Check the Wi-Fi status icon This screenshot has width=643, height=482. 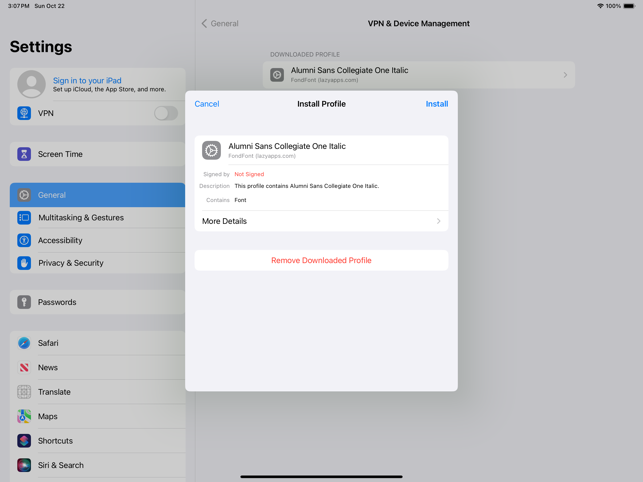click(x=600, y=6)
